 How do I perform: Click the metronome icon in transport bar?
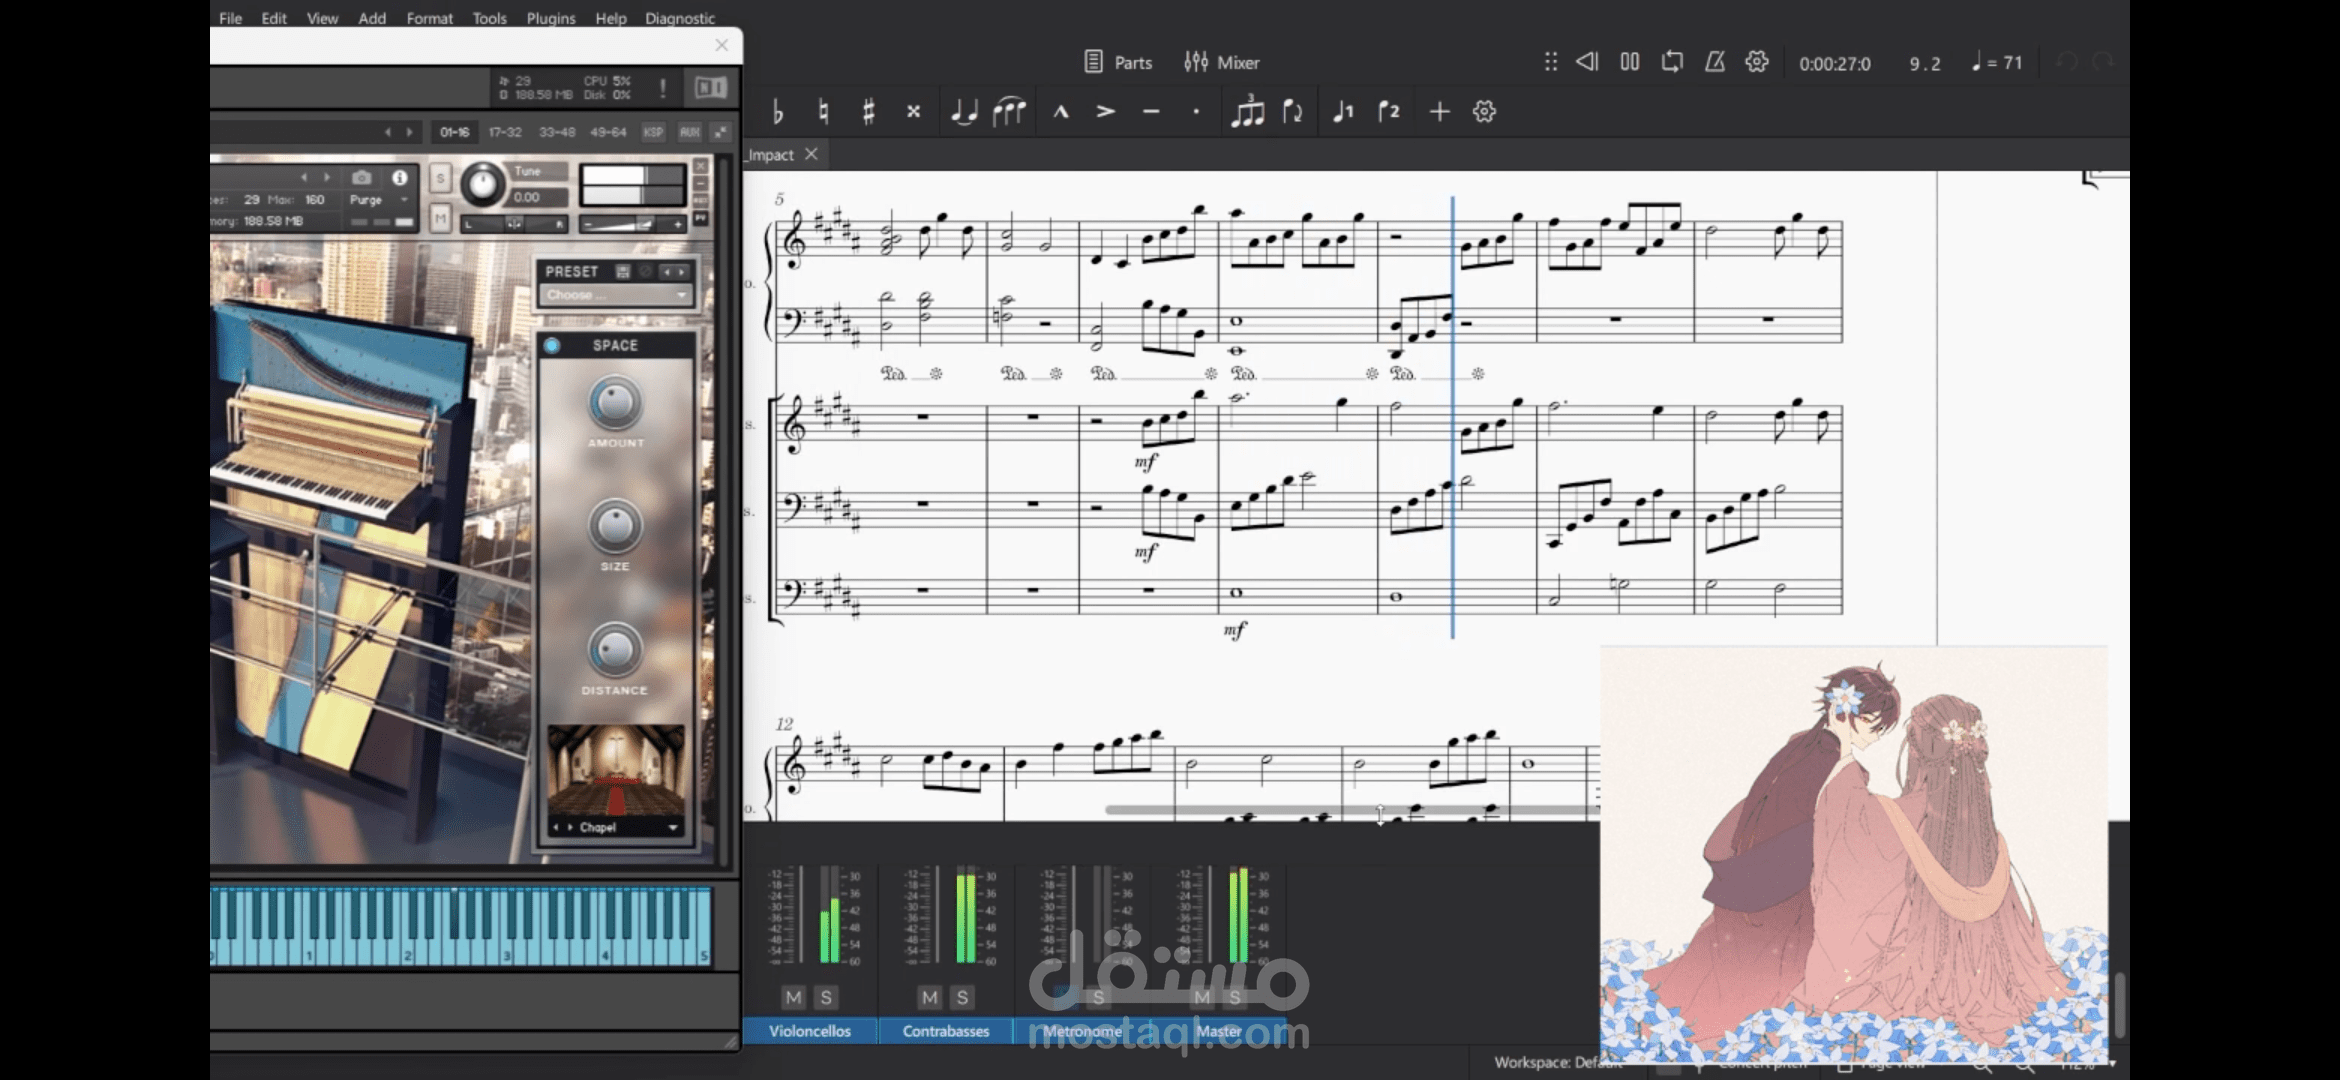(x=1714, y=62)
